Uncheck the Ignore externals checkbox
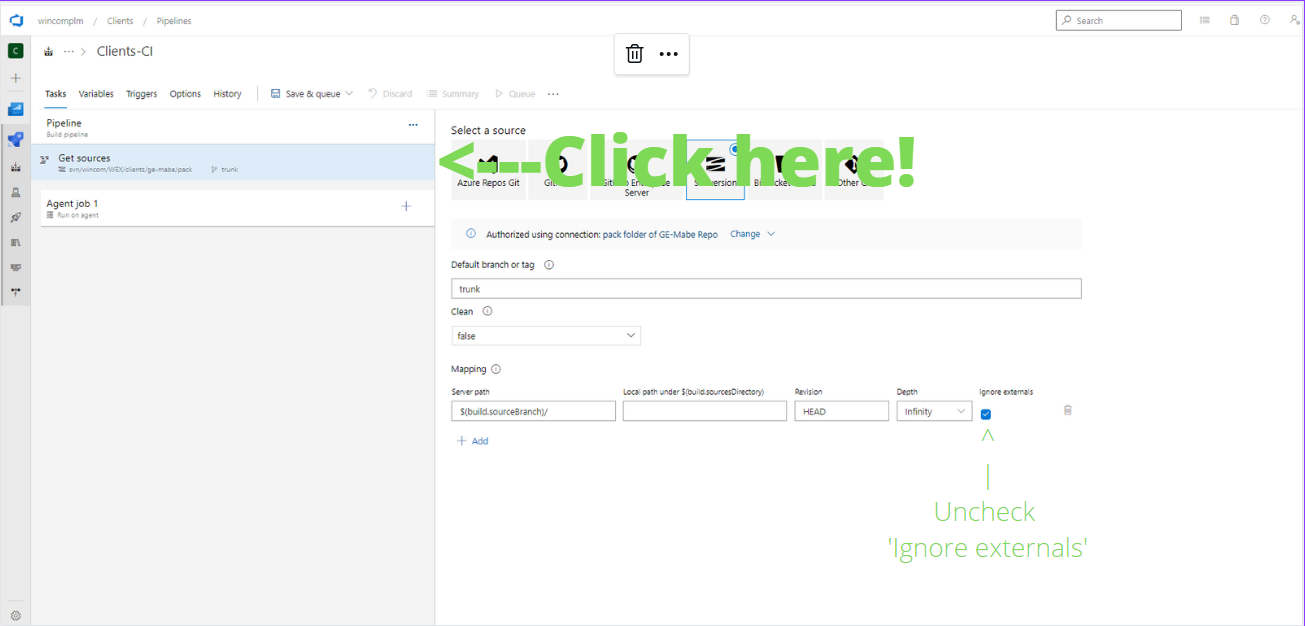 (986, 414)
